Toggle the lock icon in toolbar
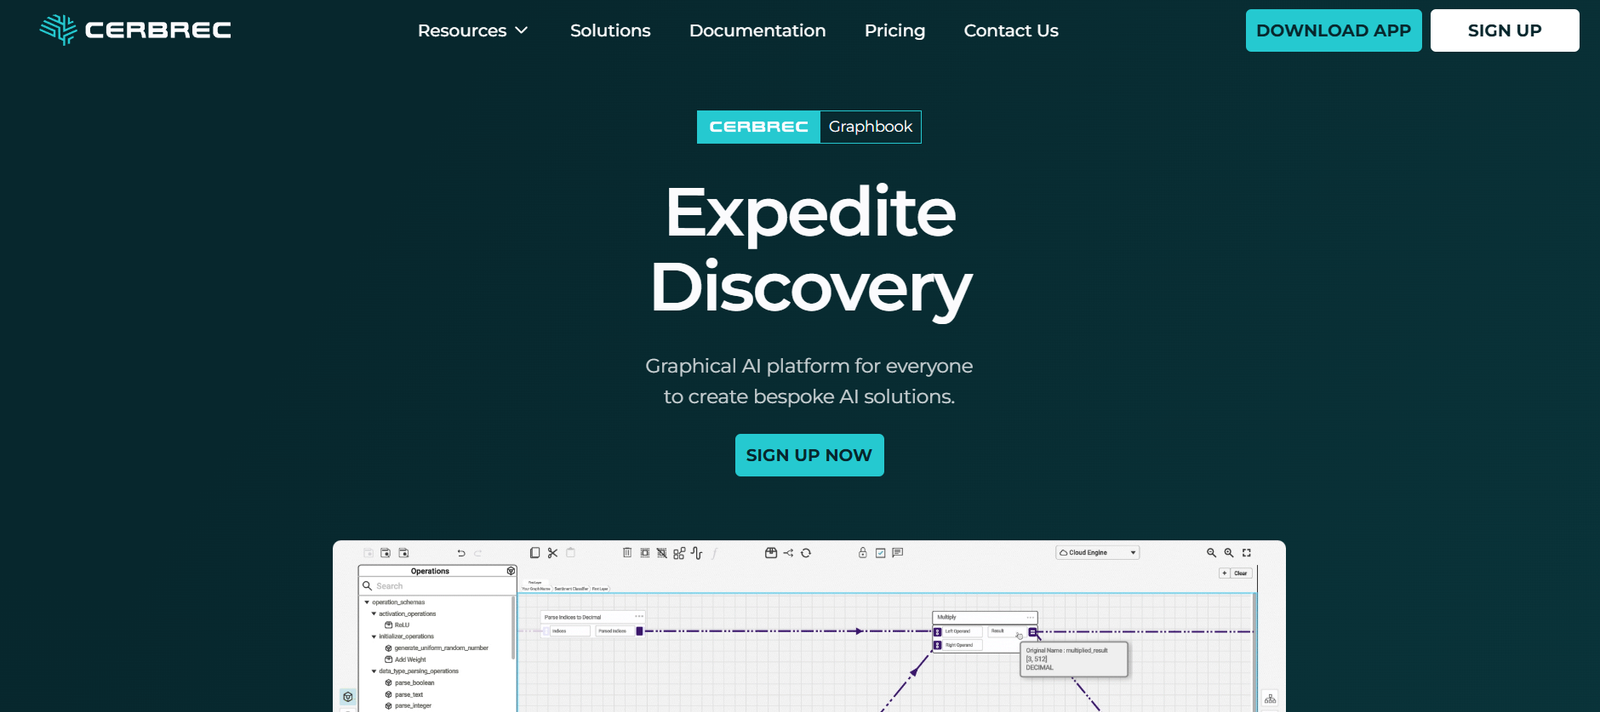This screenshot has height=712, width=1600. coord(862,553)
